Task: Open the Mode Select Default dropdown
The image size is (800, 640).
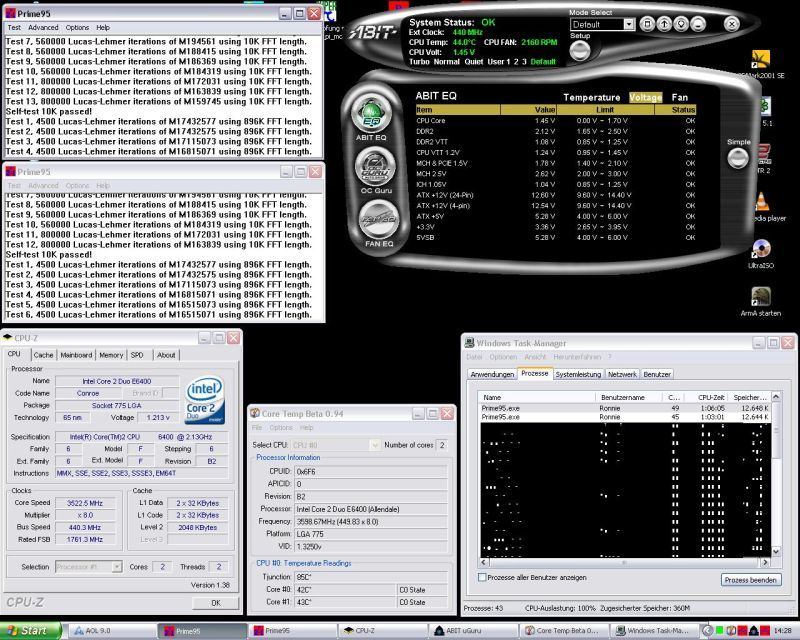Action: [x=629, y=24]
